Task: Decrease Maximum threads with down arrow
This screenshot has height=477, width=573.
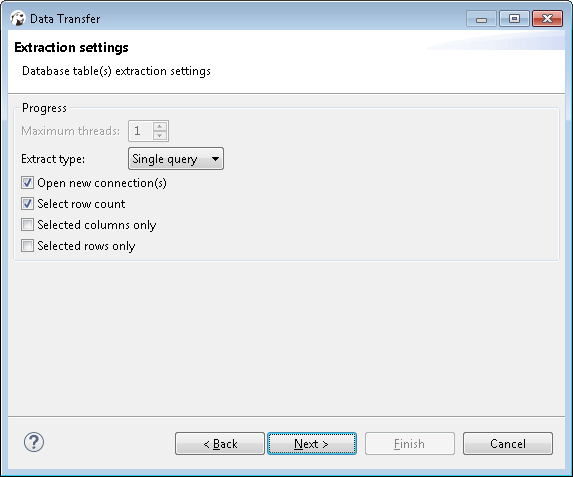Action: [160, 136]
